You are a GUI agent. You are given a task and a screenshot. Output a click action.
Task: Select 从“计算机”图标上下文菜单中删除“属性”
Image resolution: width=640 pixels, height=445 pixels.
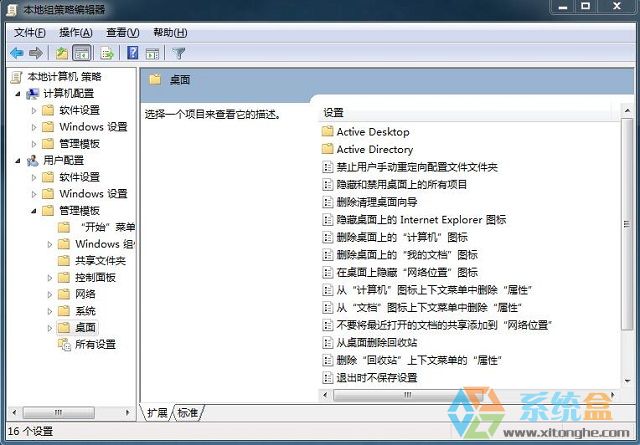427,290
